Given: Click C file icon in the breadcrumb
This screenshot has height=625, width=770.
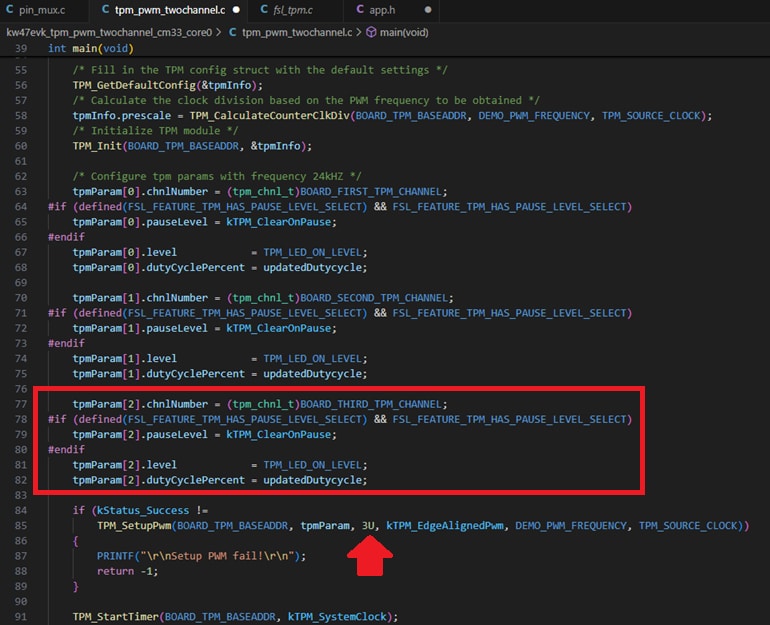Looking at the screenshot, I should [x=233, y=32].
